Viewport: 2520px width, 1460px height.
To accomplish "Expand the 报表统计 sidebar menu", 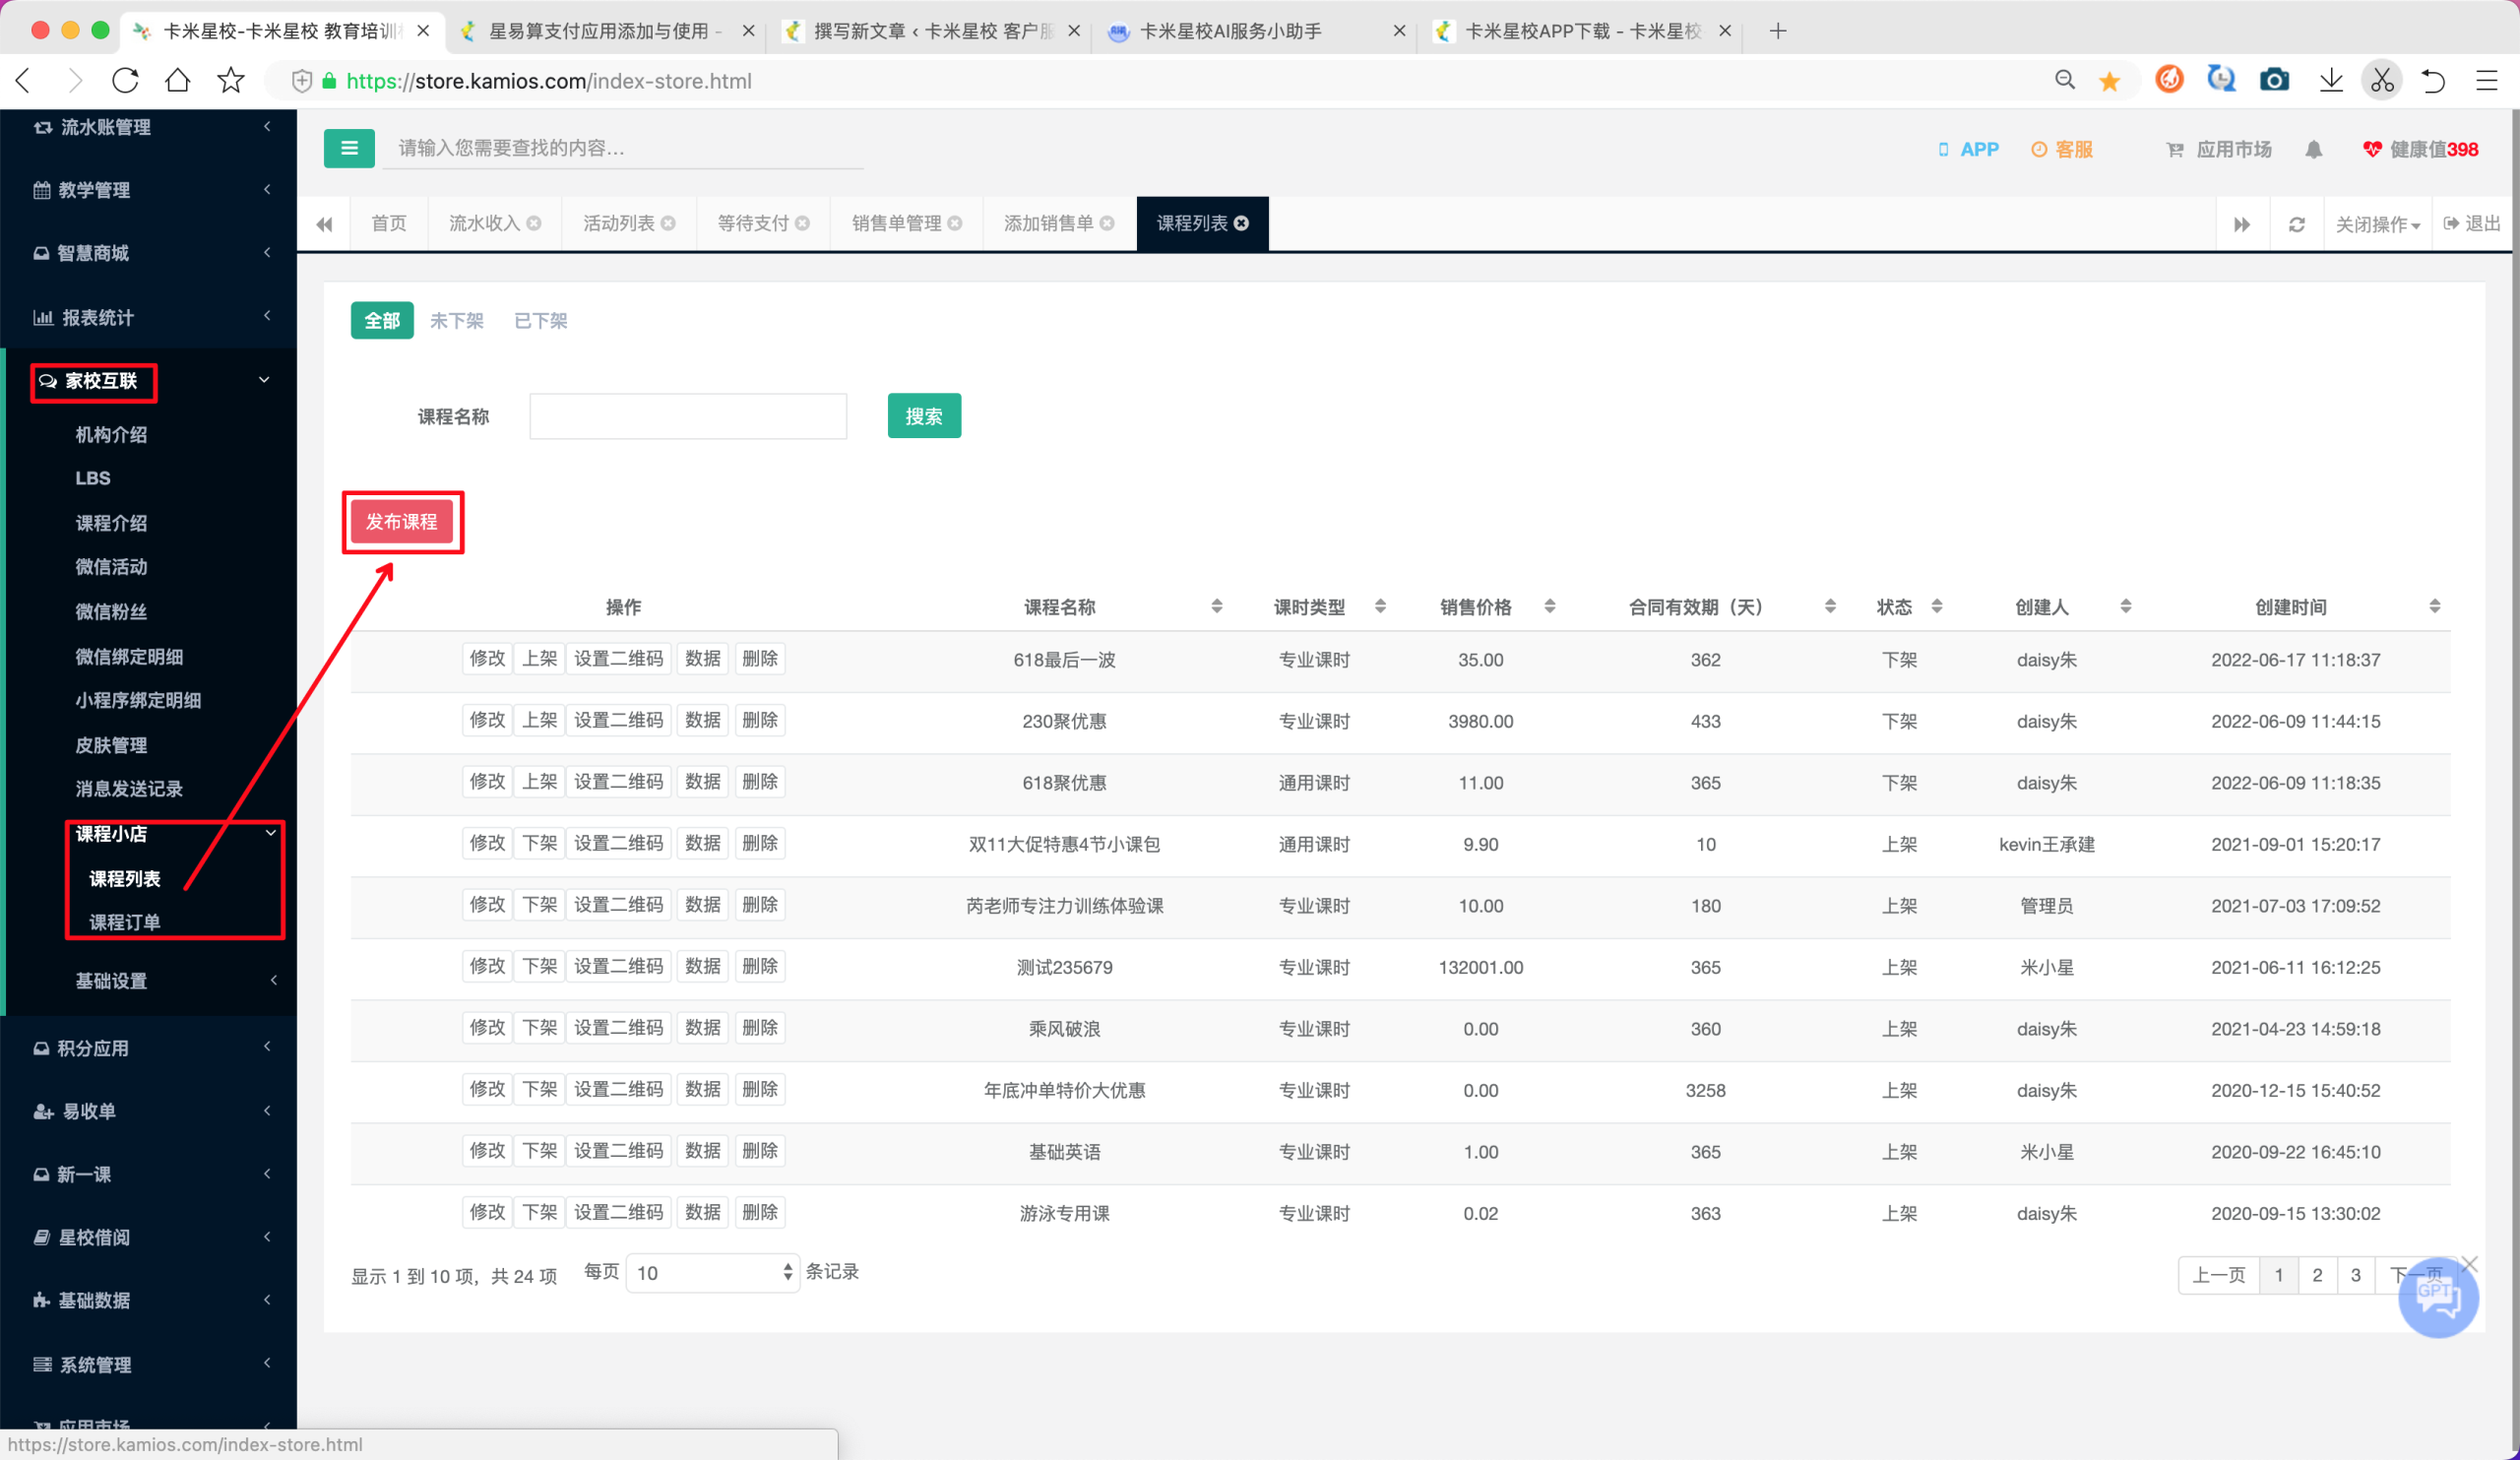I will point(150,317).
